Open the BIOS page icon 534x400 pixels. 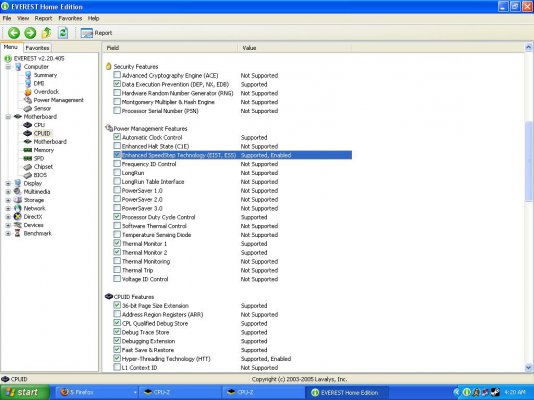point(28,175)
